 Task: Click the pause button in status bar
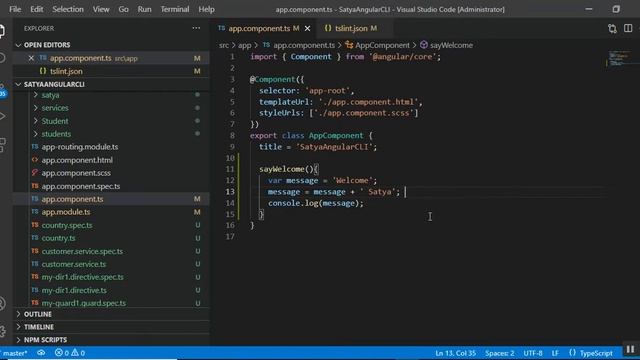tap(630, 349)
